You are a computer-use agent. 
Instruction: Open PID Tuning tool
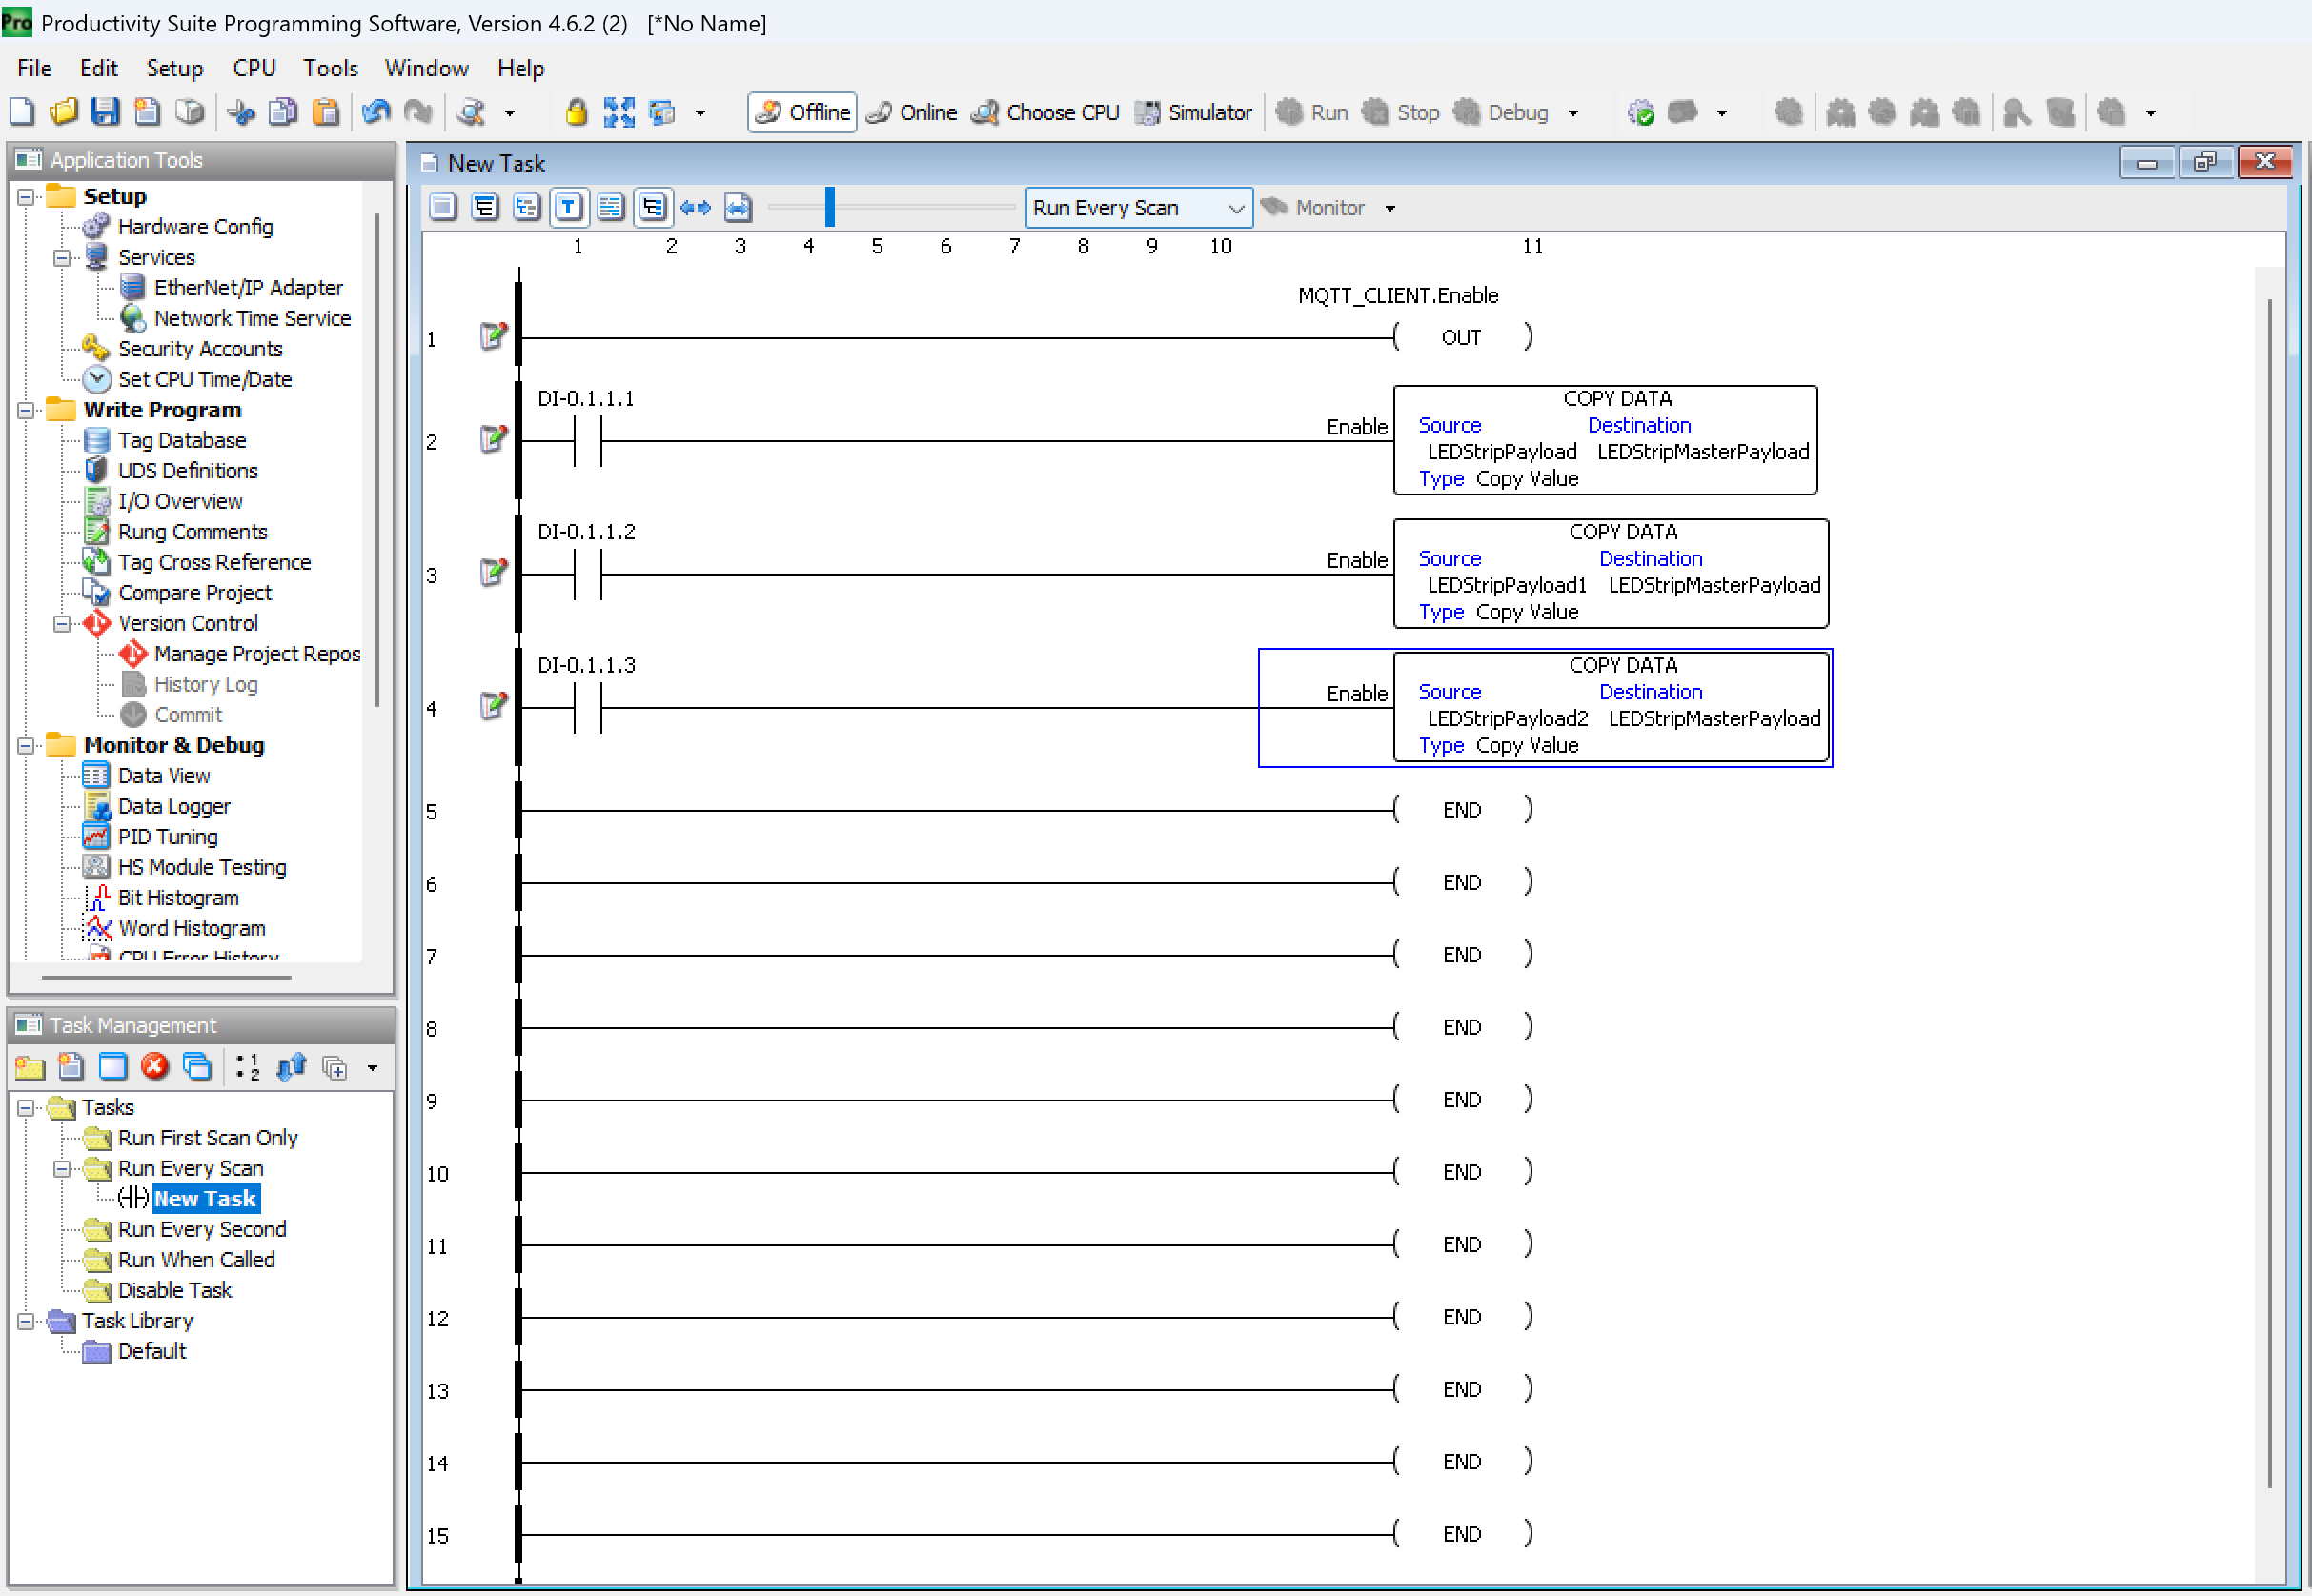tap(168, 837)
